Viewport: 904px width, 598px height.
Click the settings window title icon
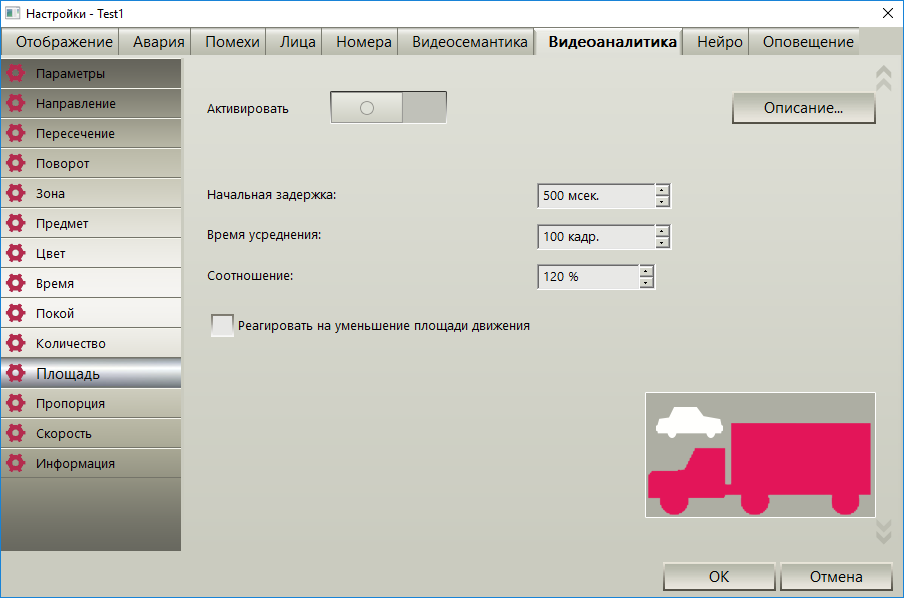12,13
